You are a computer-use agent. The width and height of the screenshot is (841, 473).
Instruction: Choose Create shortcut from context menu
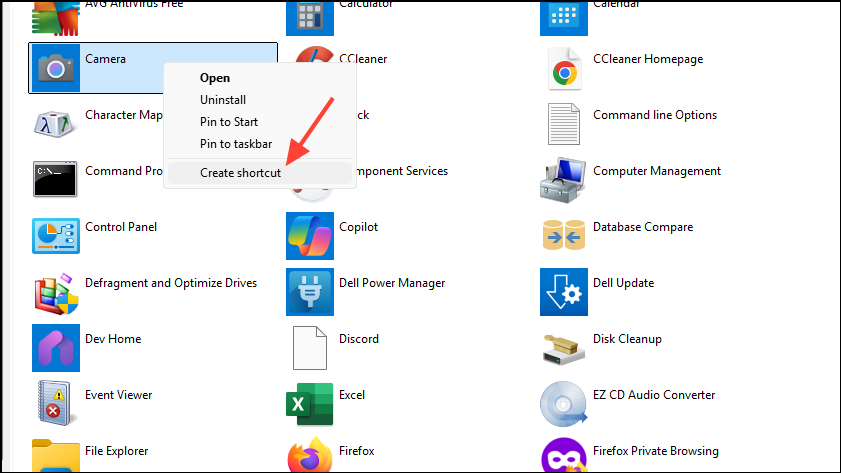240,173
